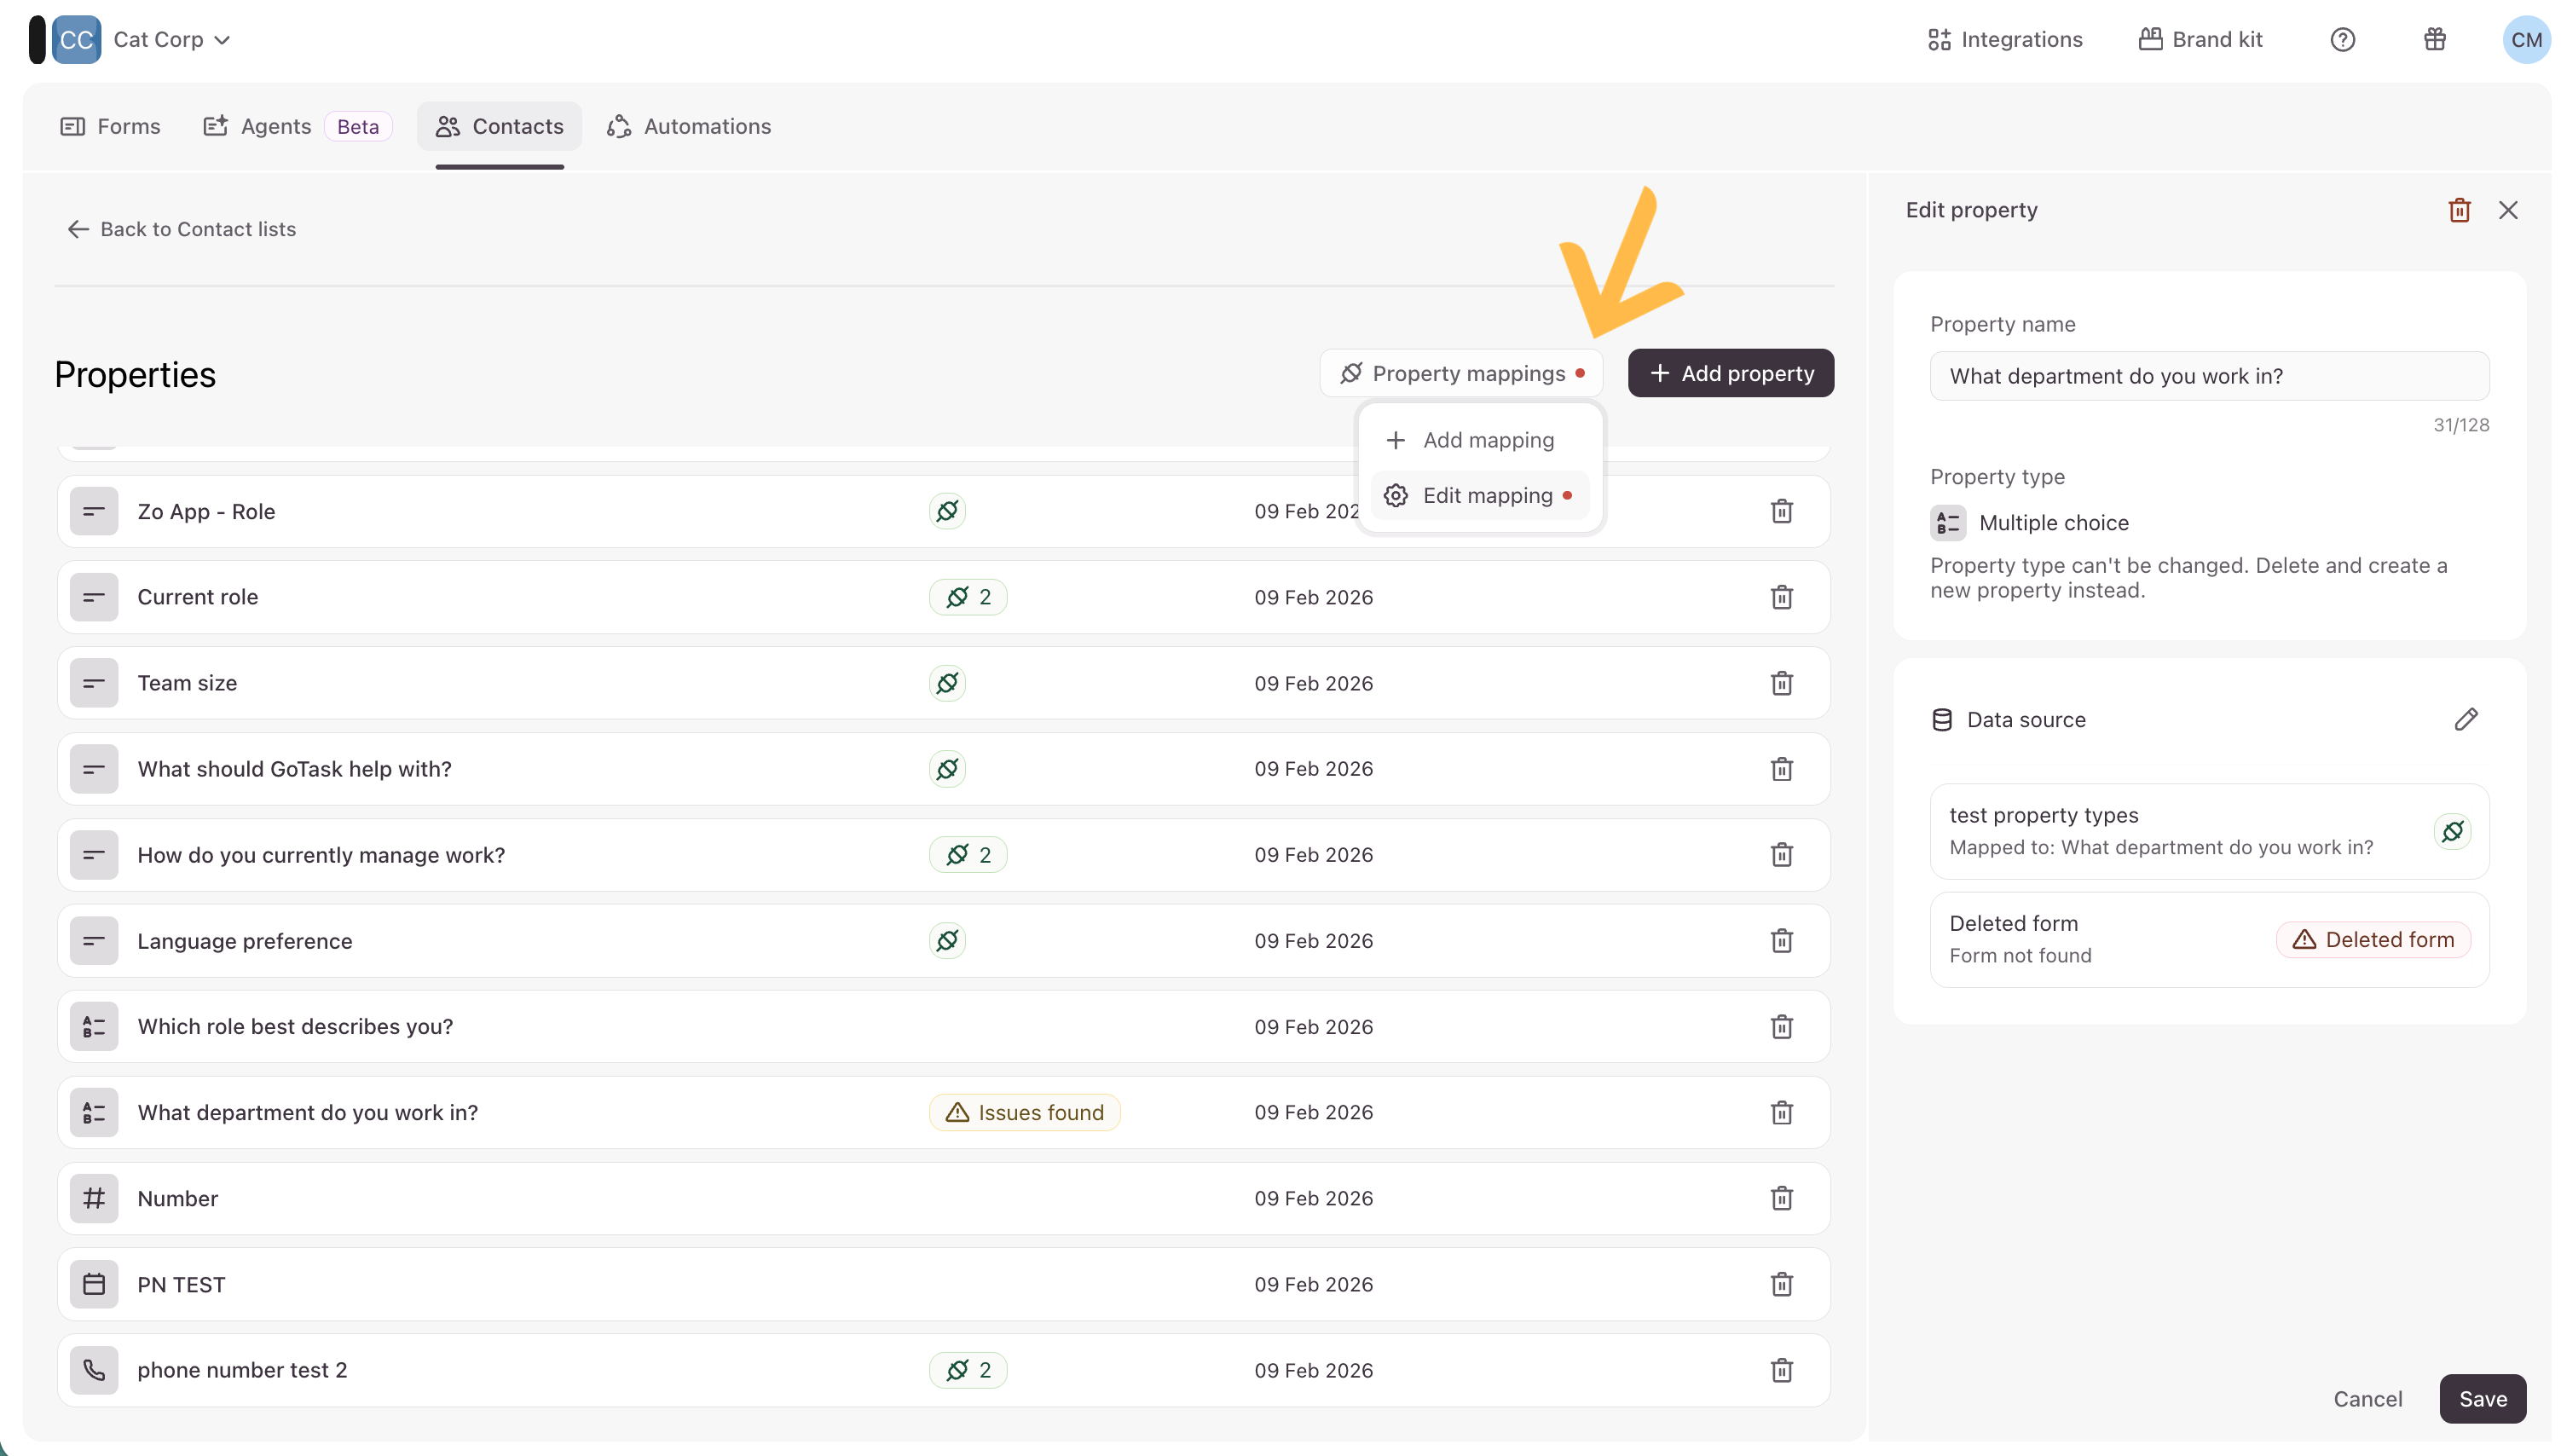This screenshot has width=2561, height=1456.
Task: Click the mapping icon for test property types
Action: [x=2452, y=831]
